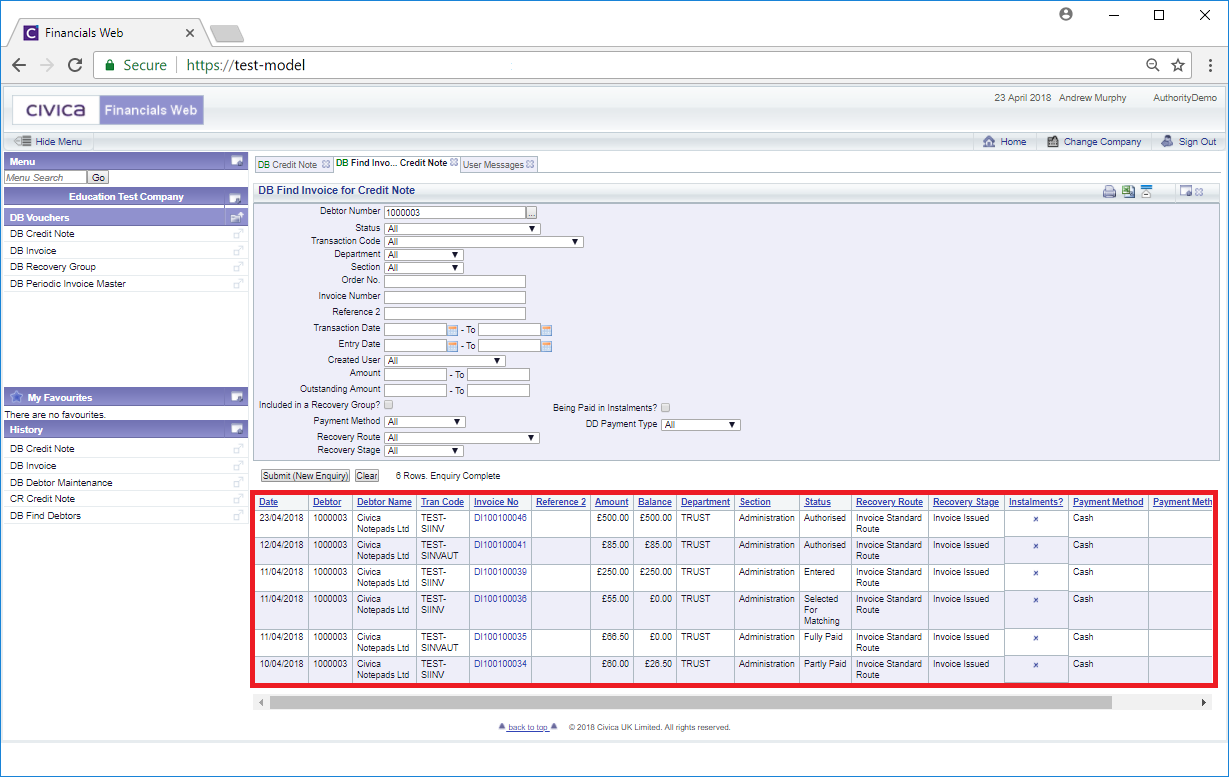The height and width of the screenshot is (777, 1230).
Task: Open DB Invoice menu item in new window
Action: [x=238, y=251]
